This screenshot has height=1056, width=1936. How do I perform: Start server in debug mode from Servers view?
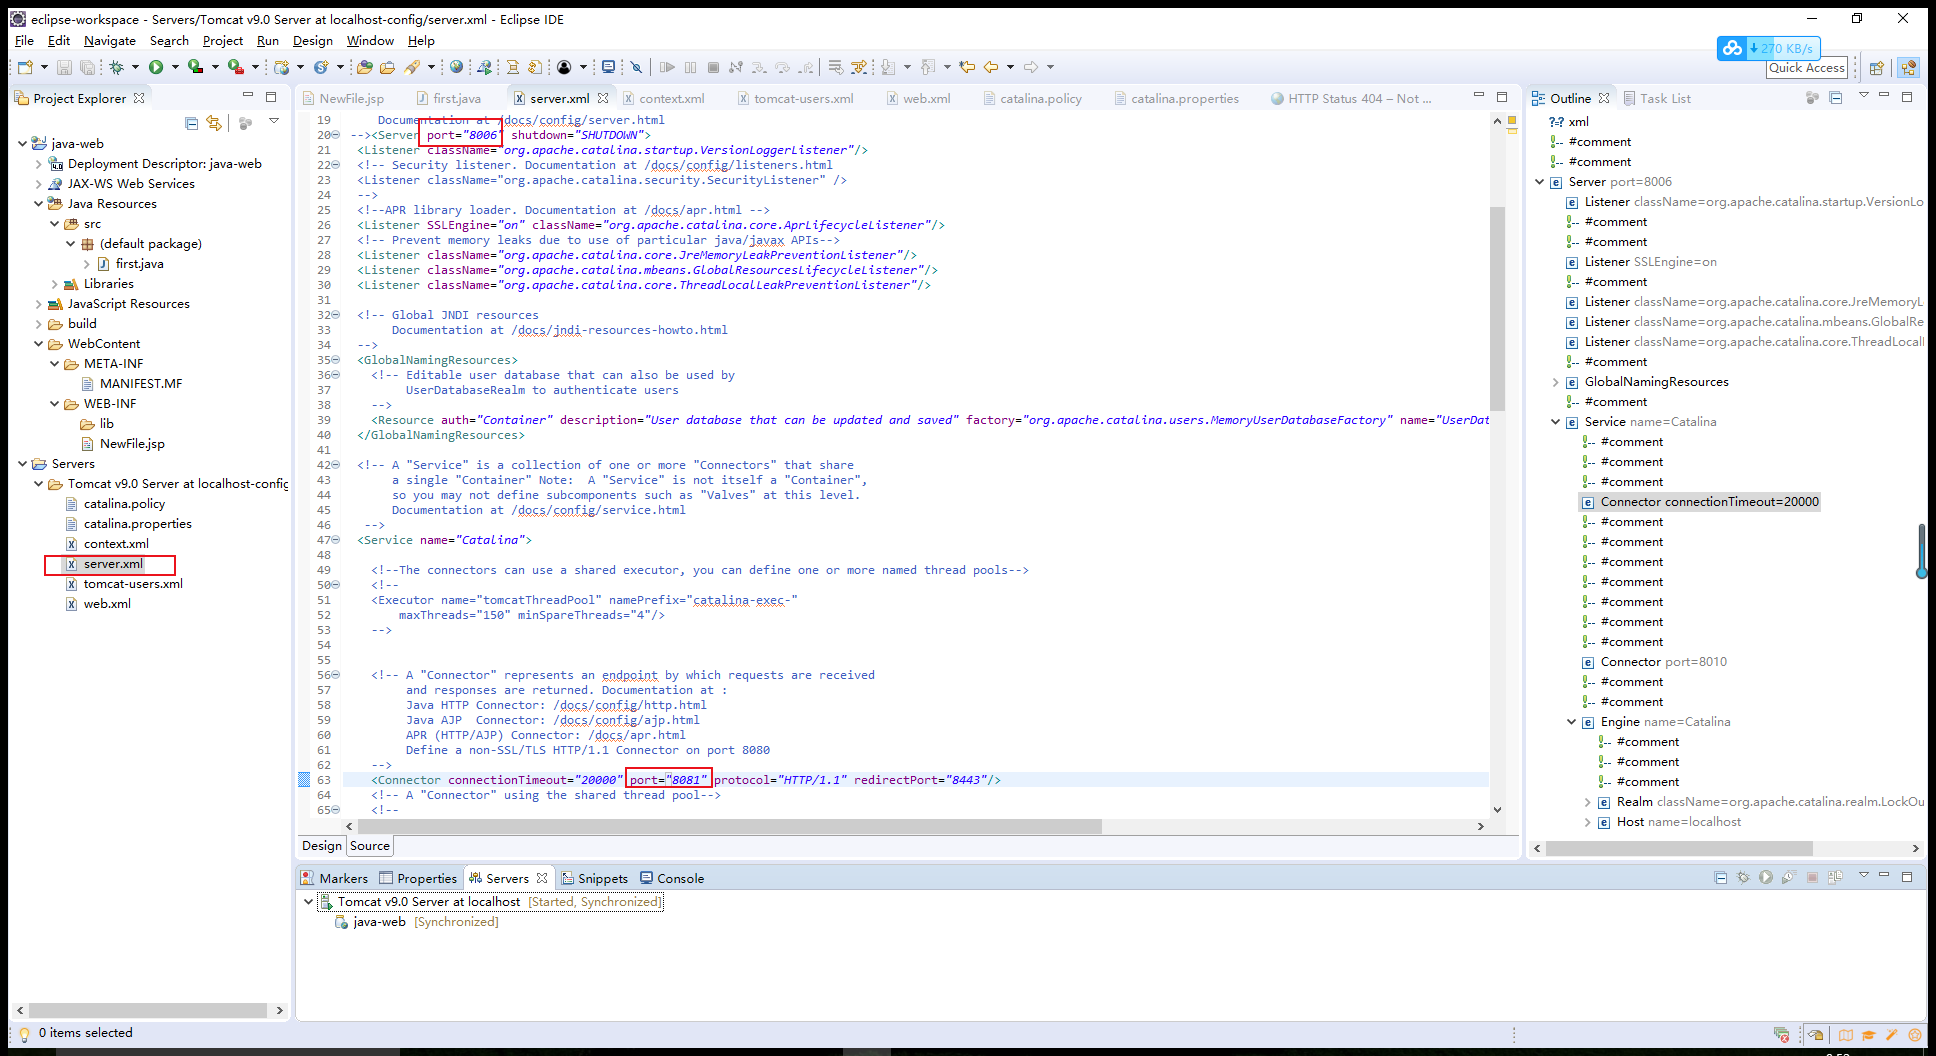point(1743,877)
